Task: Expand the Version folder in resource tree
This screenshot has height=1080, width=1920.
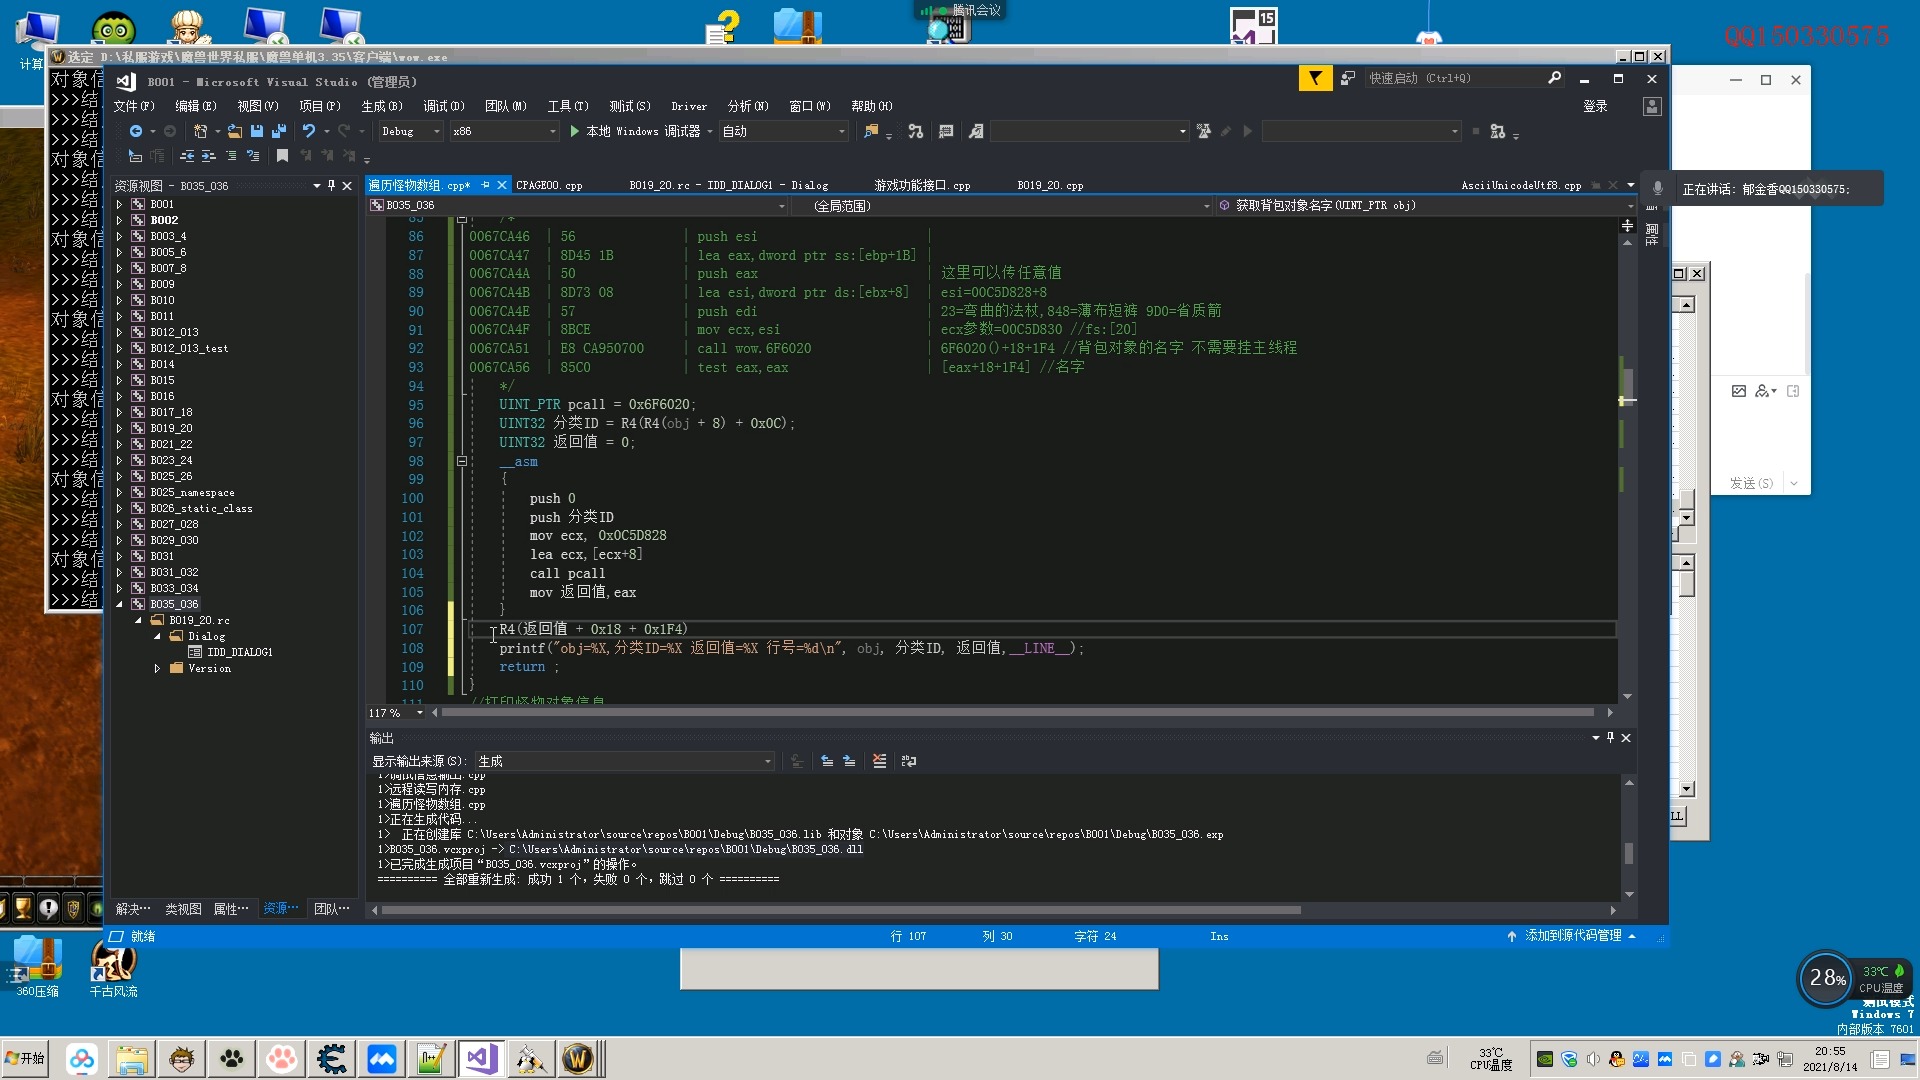Action: [157, 668]
